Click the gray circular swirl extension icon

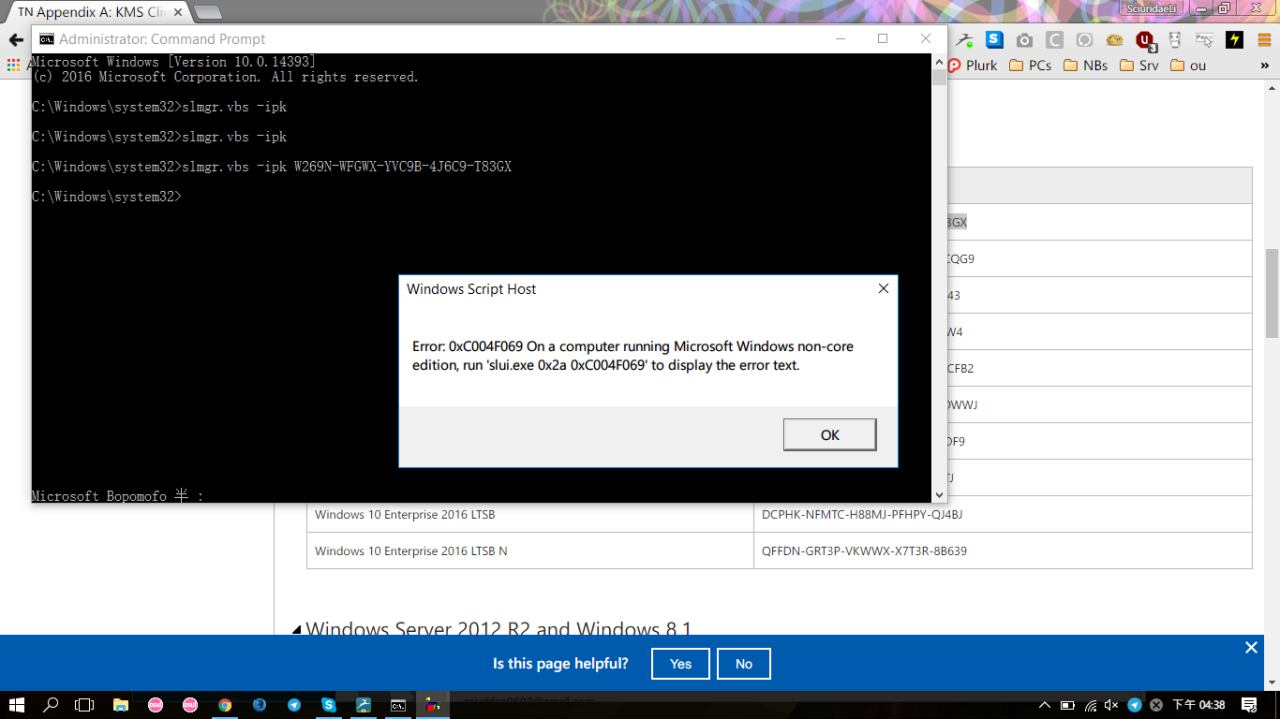coord(1084,40)
